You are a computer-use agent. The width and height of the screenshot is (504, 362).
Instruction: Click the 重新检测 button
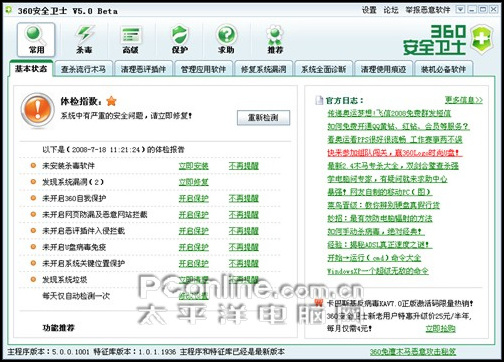263,118
